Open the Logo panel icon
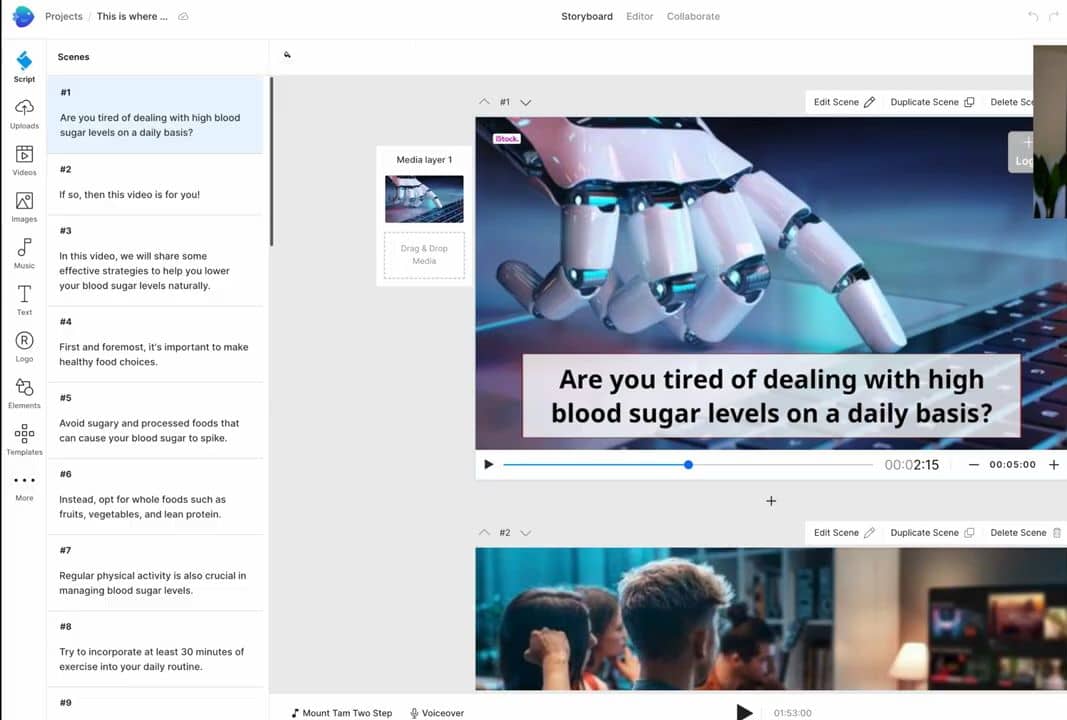 [x=24, y=341]
